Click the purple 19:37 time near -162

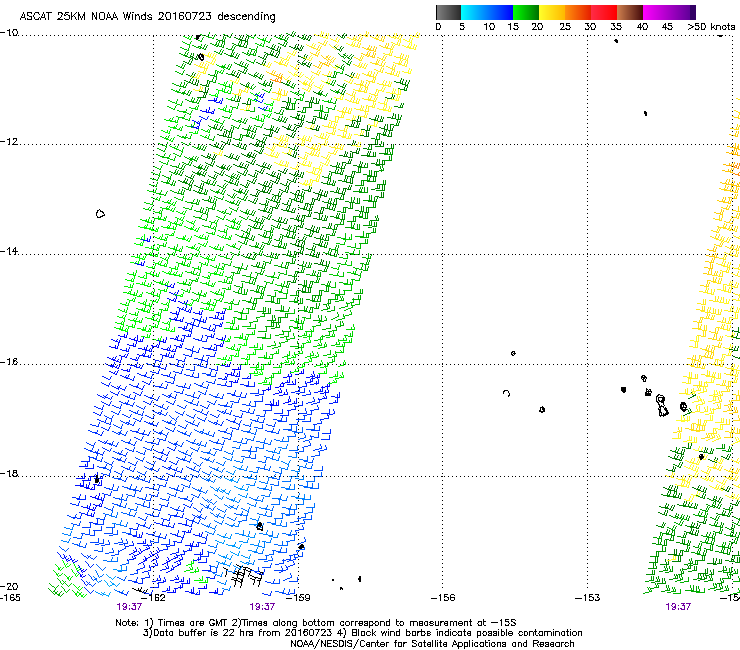[129, 607]
